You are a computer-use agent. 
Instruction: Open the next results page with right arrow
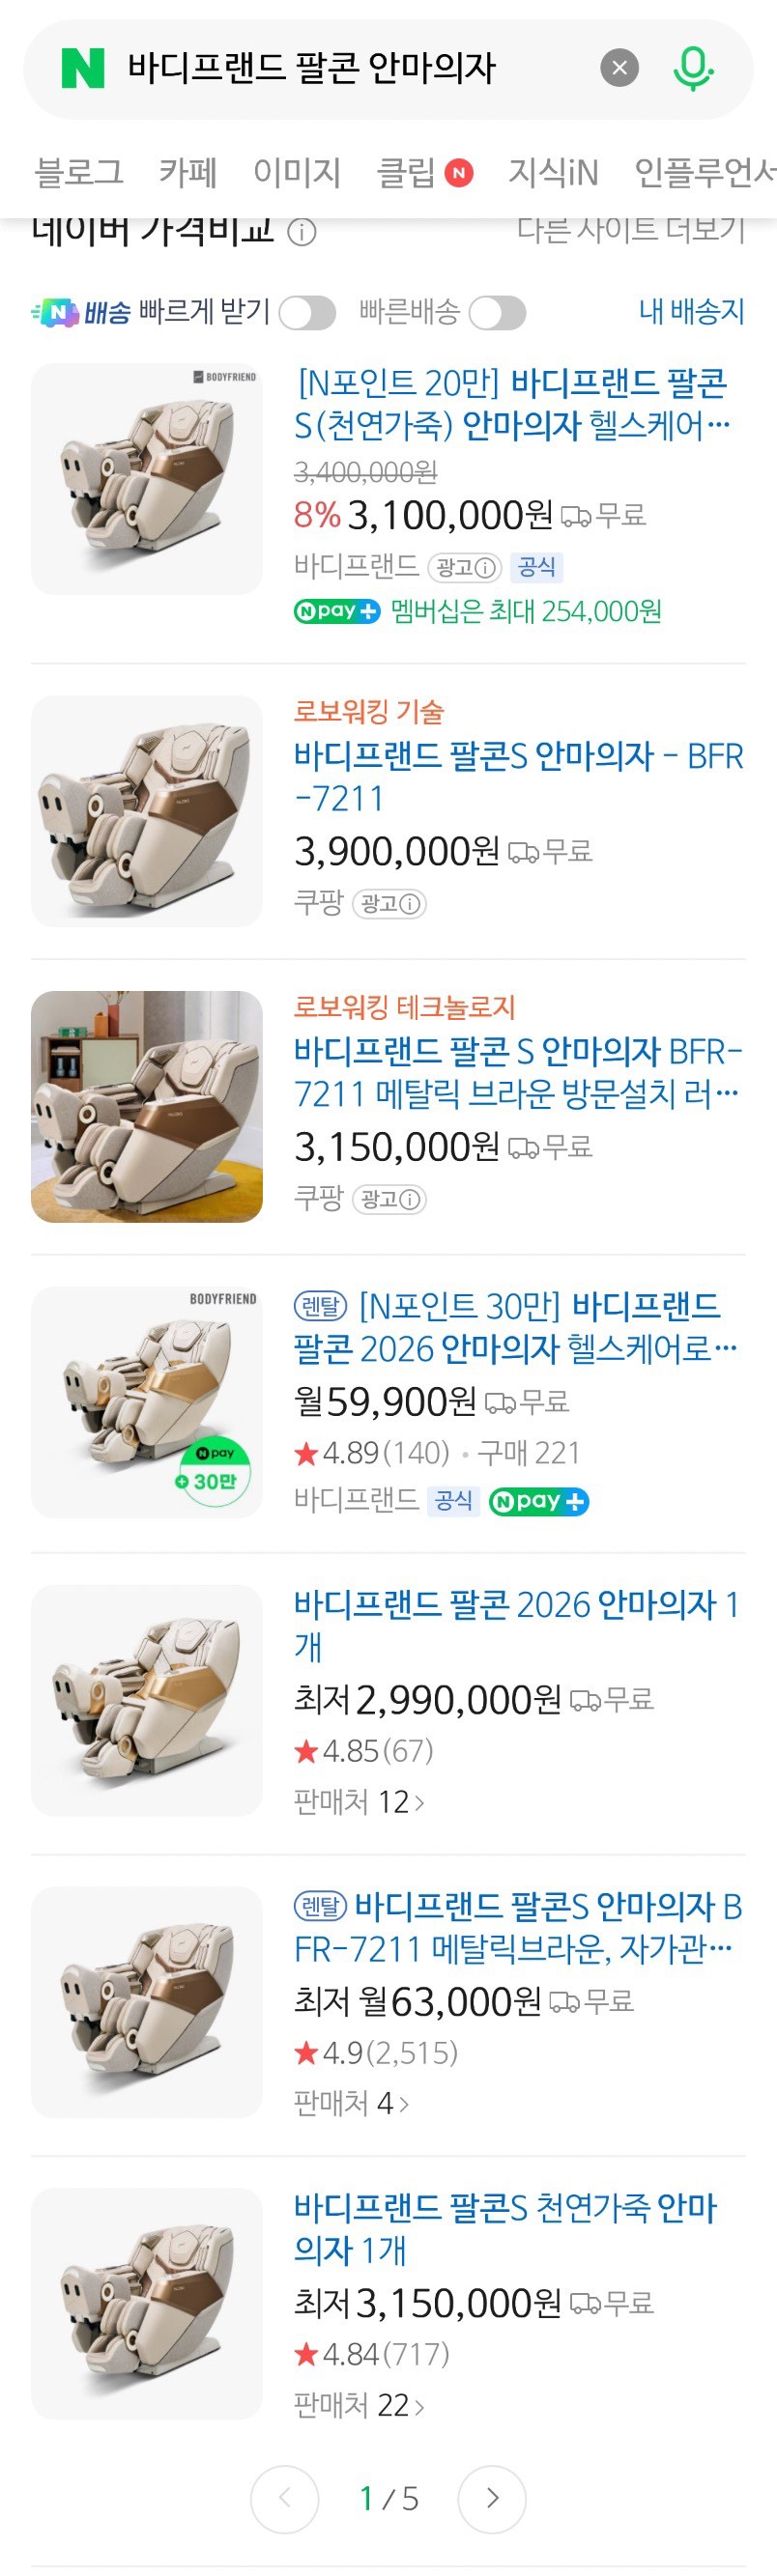[x=491, y=2499]
